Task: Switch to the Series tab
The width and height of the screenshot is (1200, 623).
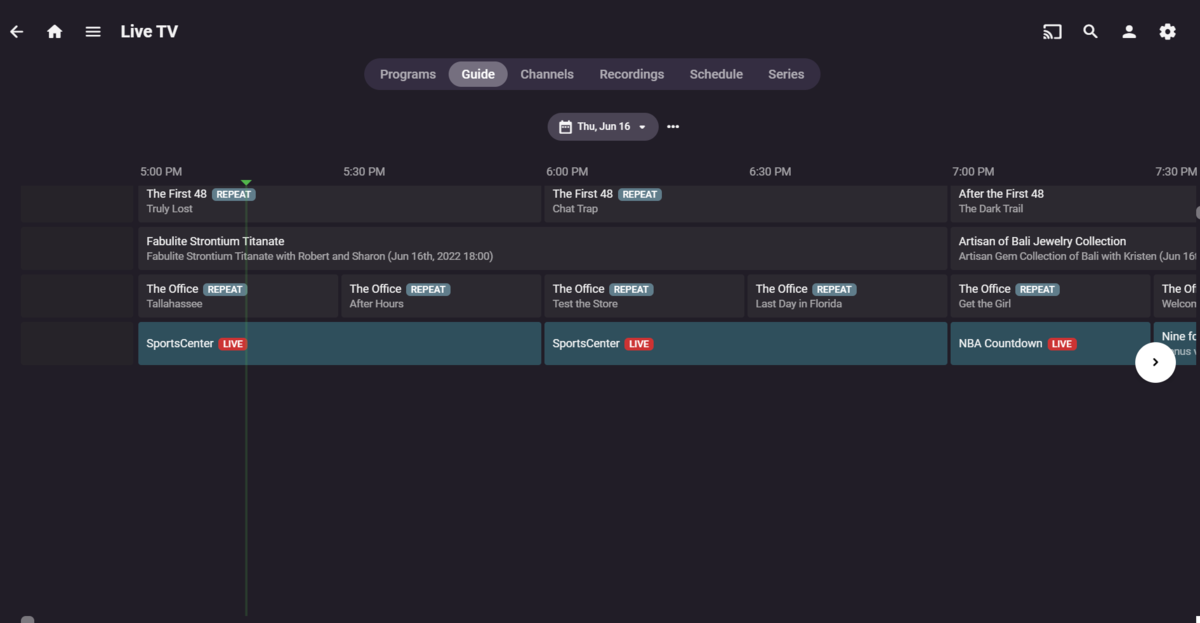Action: (786, 74)
